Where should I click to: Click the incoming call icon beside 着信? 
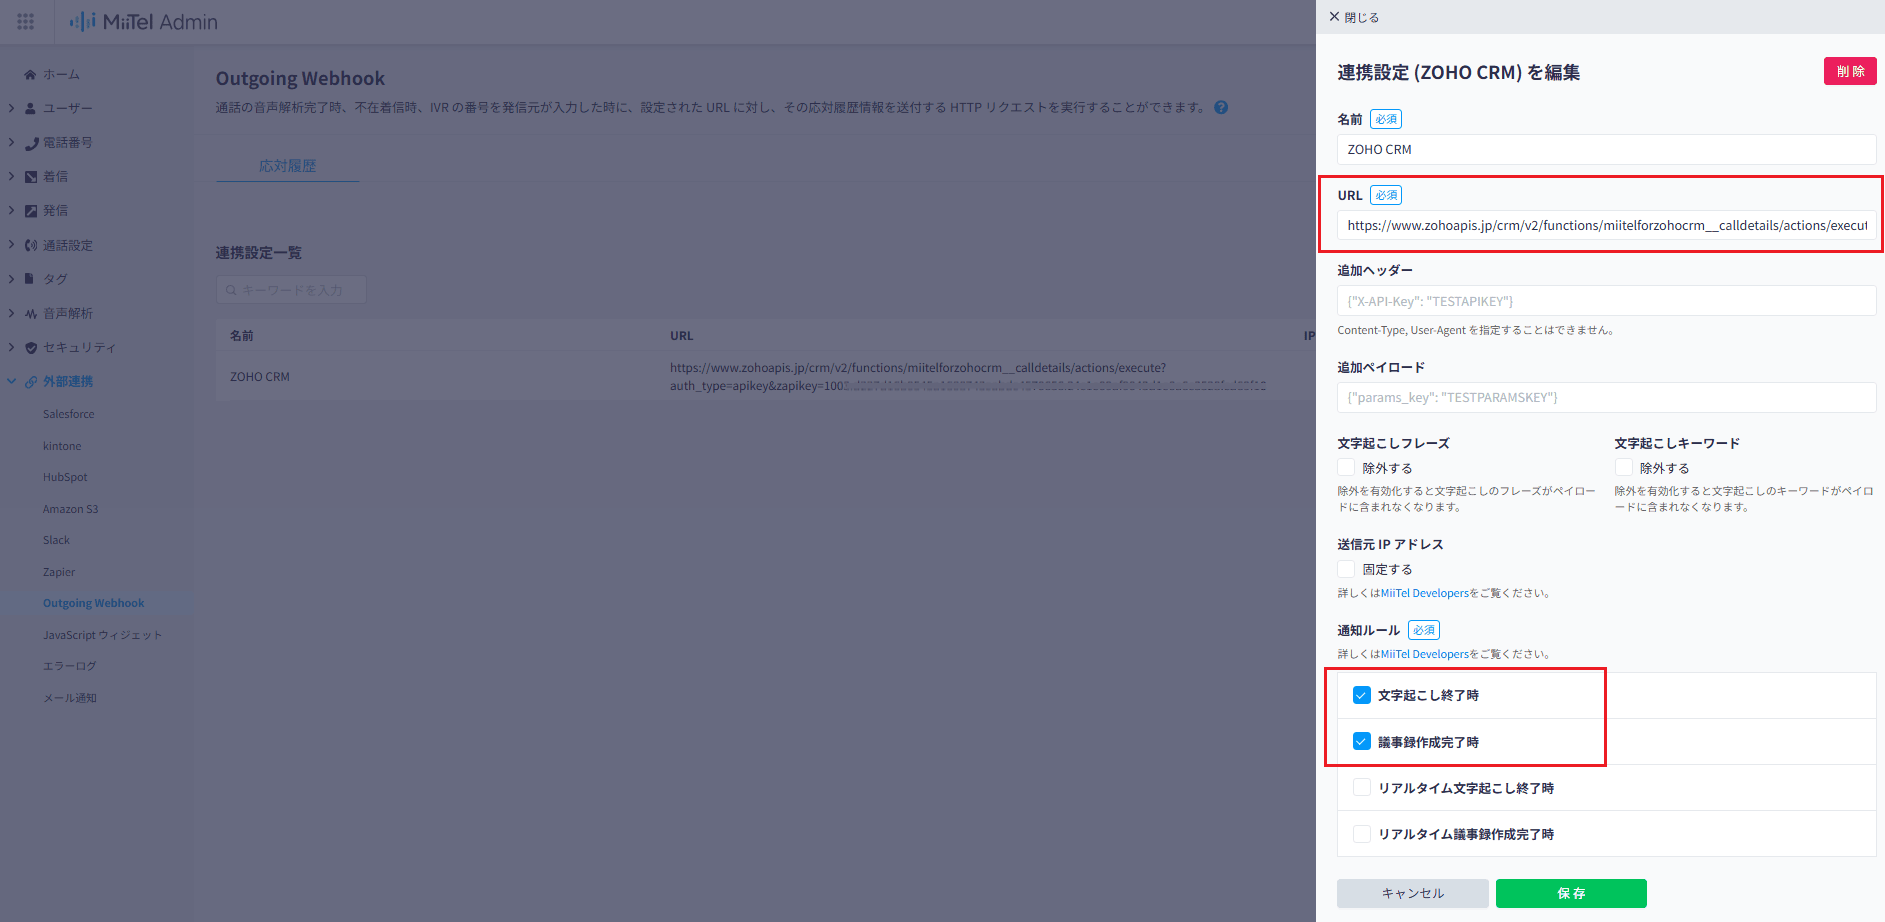coord(31,177)
